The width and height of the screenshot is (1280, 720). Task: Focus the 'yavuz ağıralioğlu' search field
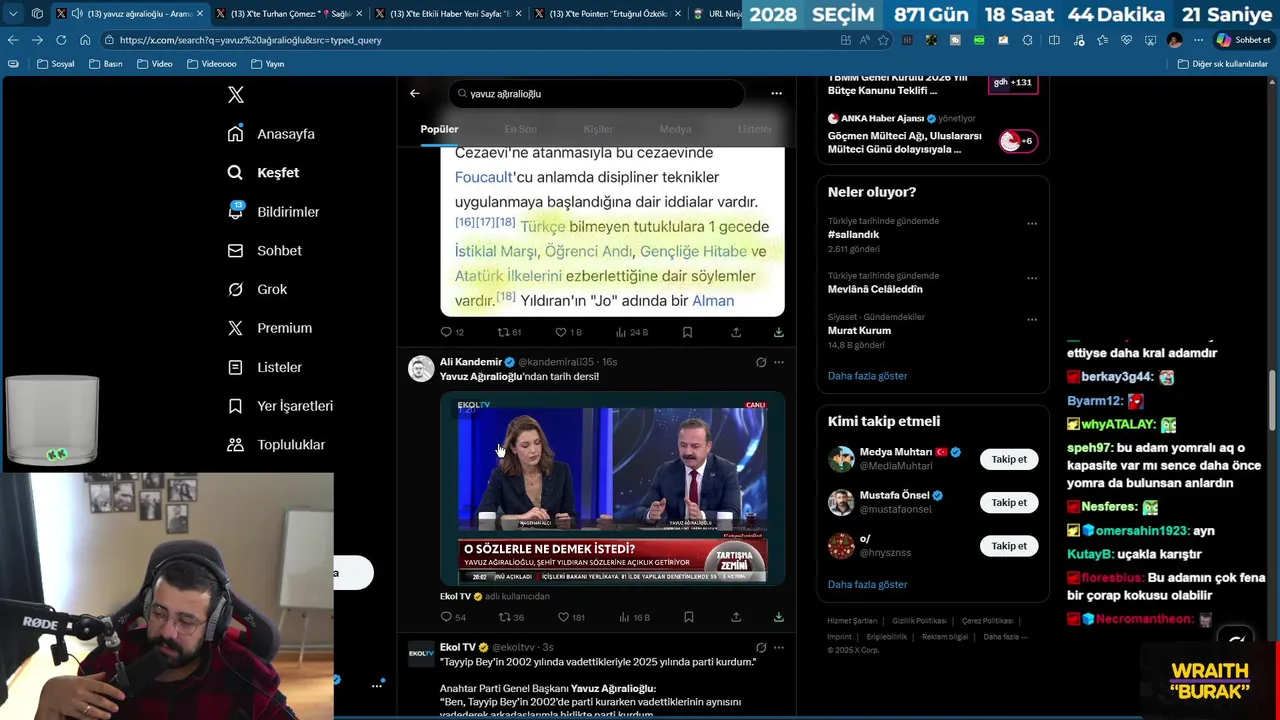[596, 93]
